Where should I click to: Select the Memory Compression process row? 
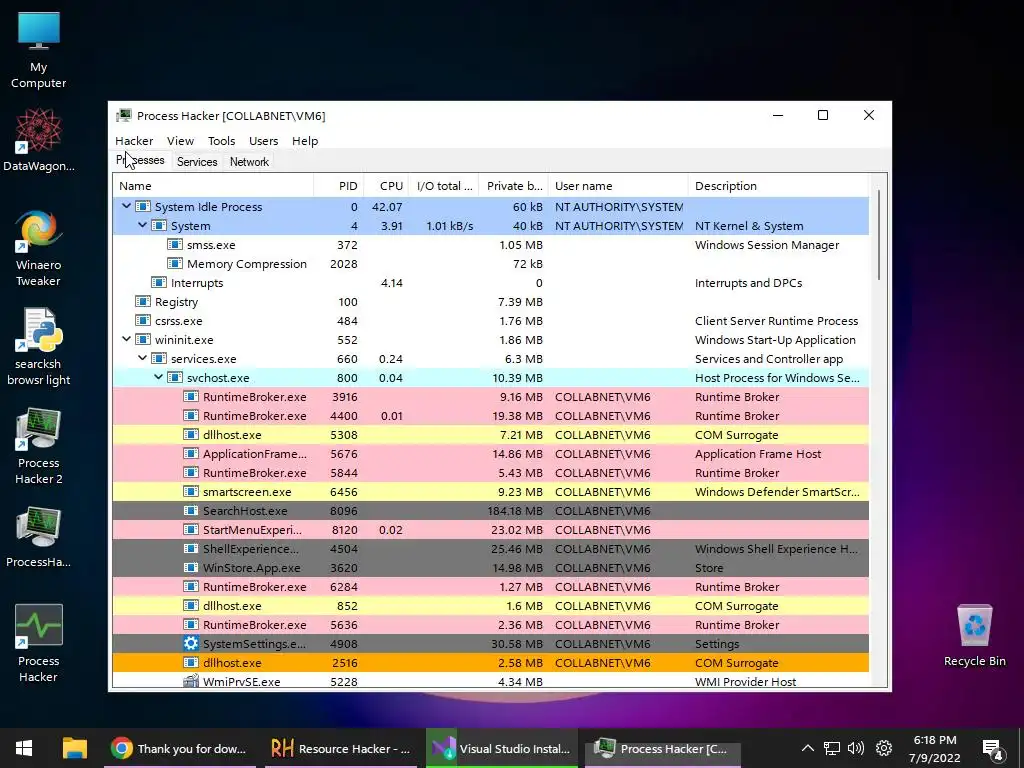pyautogui.click(x=491, y=264)
